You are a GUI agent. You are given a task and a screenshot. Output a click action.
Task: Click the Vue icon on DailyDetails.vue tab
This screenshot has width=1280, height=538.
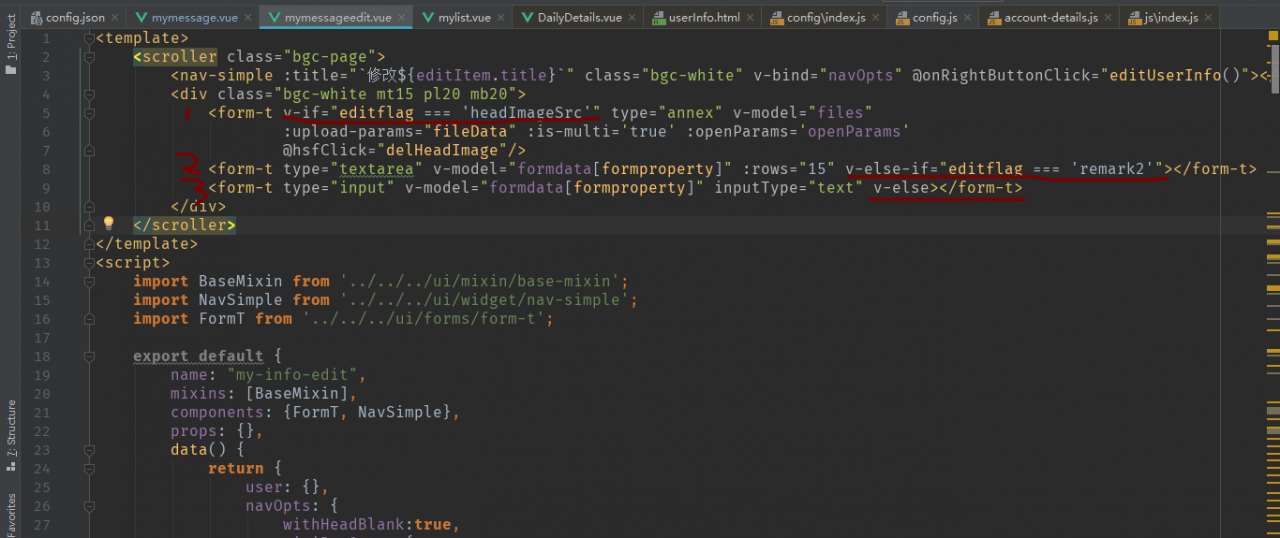pyautogui.click(x=527, y=18)
